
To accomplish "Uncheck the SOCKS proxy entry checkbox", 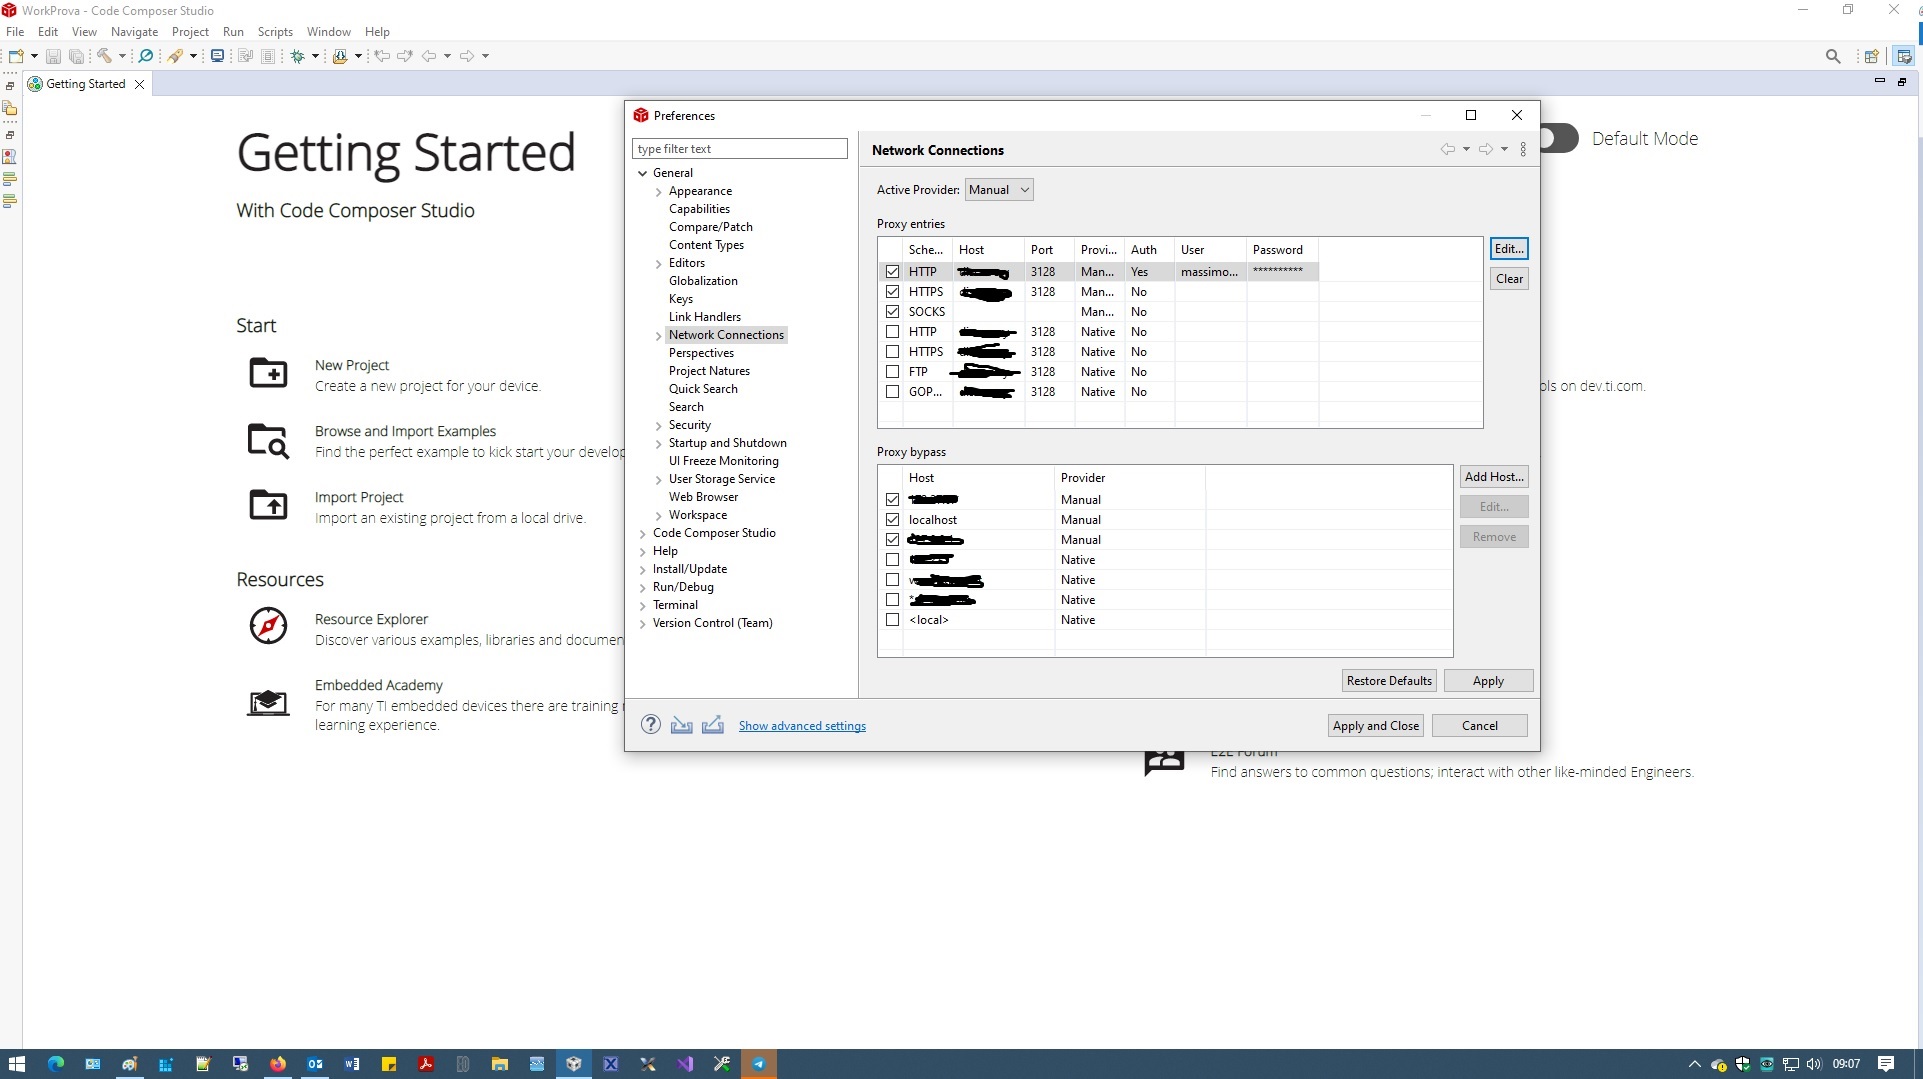I will pyautogui.click(x=893, y=312).
